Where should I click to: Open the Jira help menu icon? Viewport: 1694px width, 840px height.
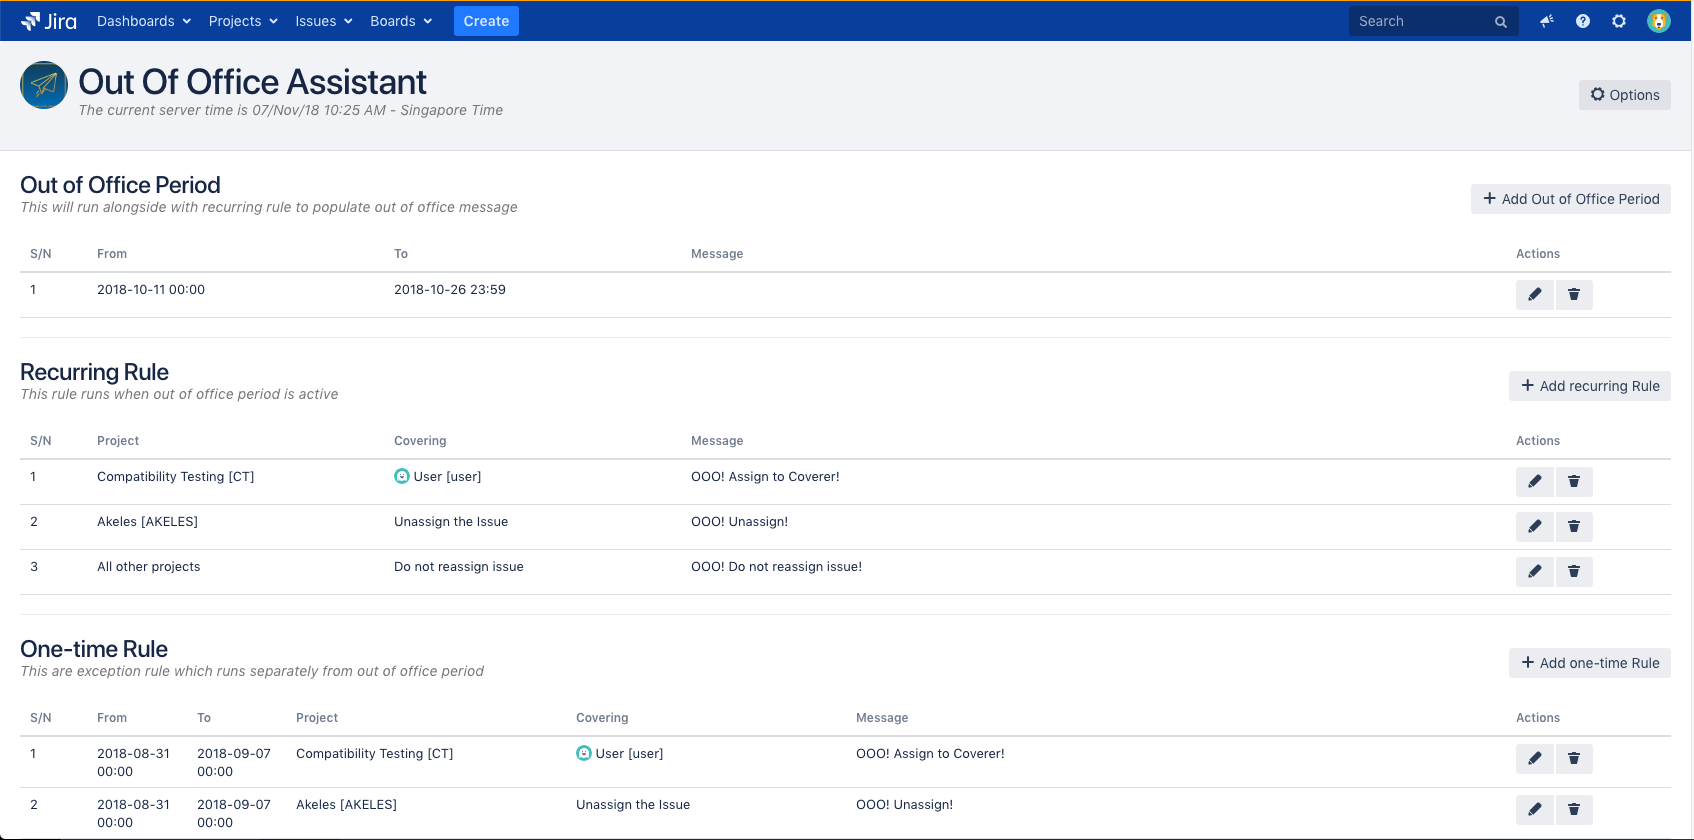coord(1582,21)
